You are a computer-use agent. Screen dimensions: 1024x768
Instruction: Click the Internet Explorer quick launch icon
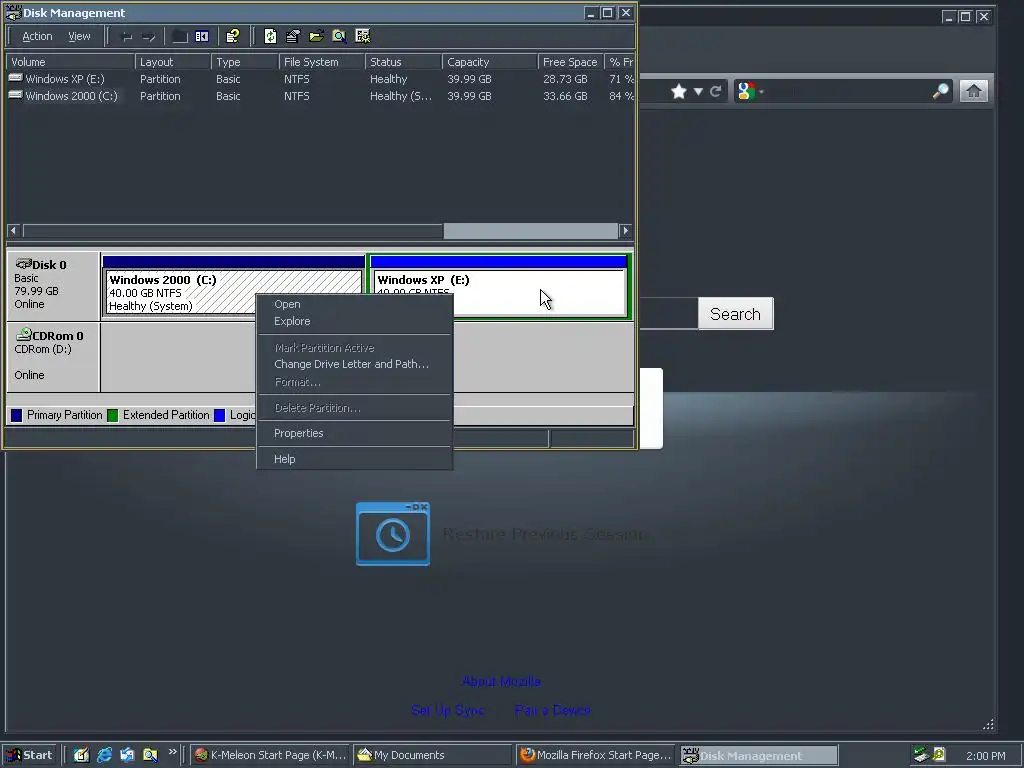[x=104, y=755]
